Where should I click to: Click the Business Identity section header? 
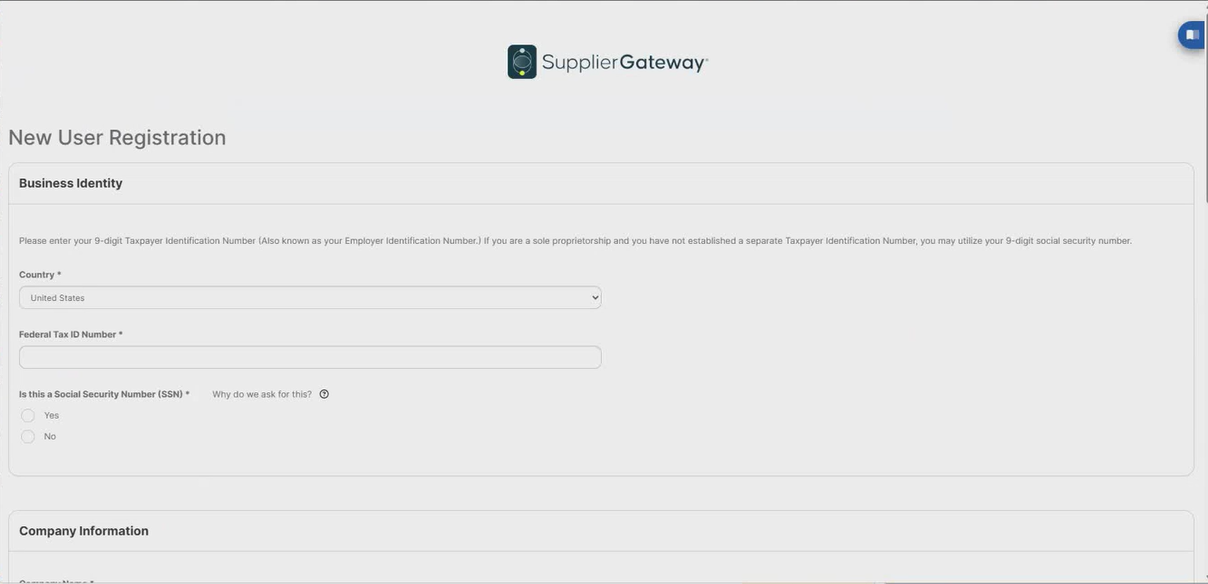tap(71, 183)
